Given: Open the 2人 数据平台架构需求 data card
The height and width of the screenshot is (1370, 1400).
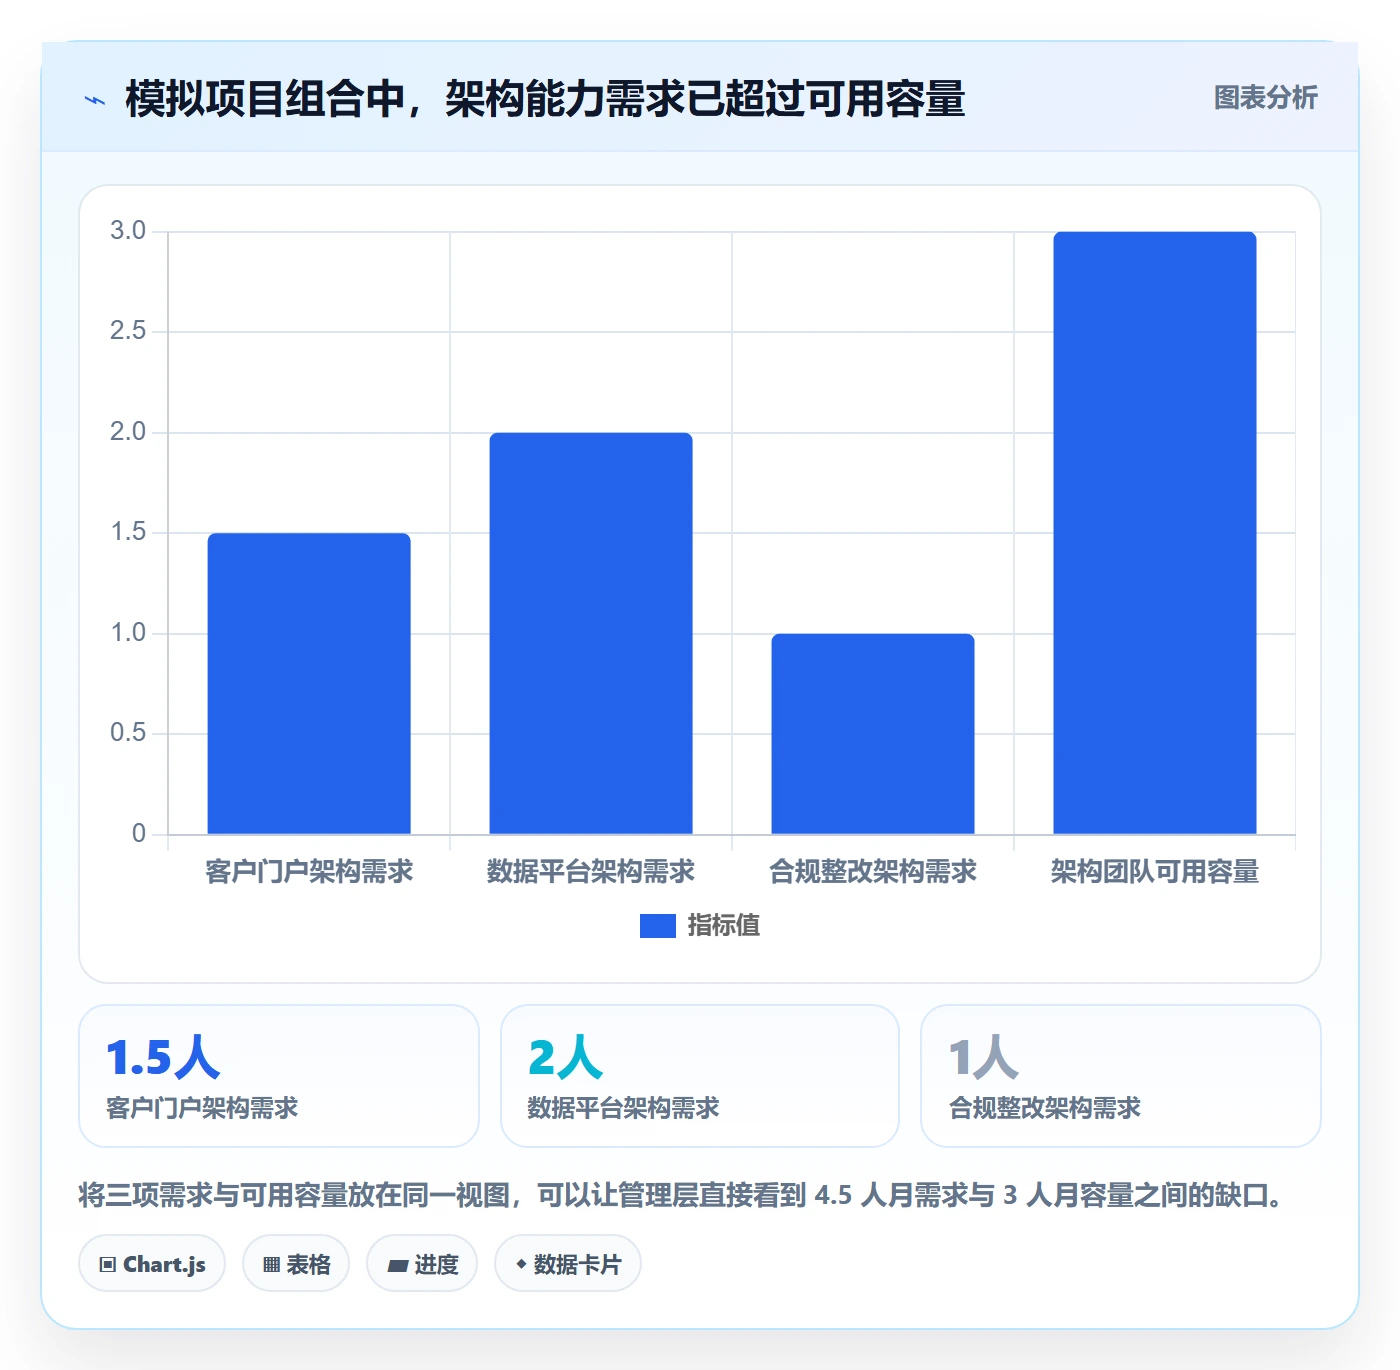Looking at the screenshot, I should (700, 1076).
